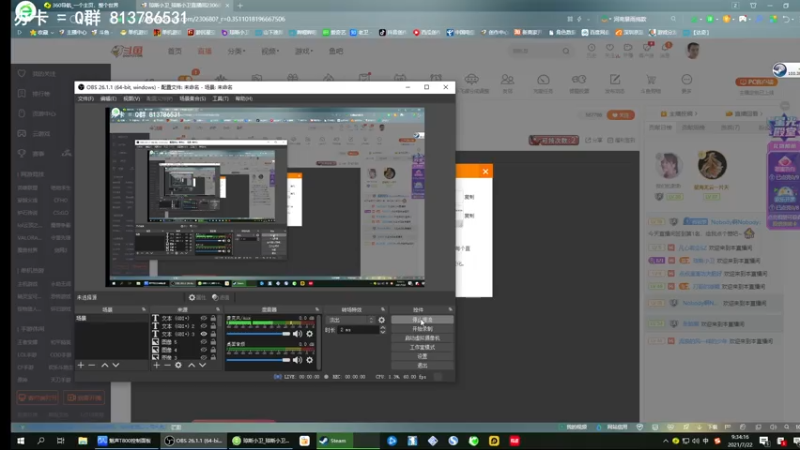Undock the Scenes panel via header icon
This screenshot has width=800, height=450.
coord(143,310)
